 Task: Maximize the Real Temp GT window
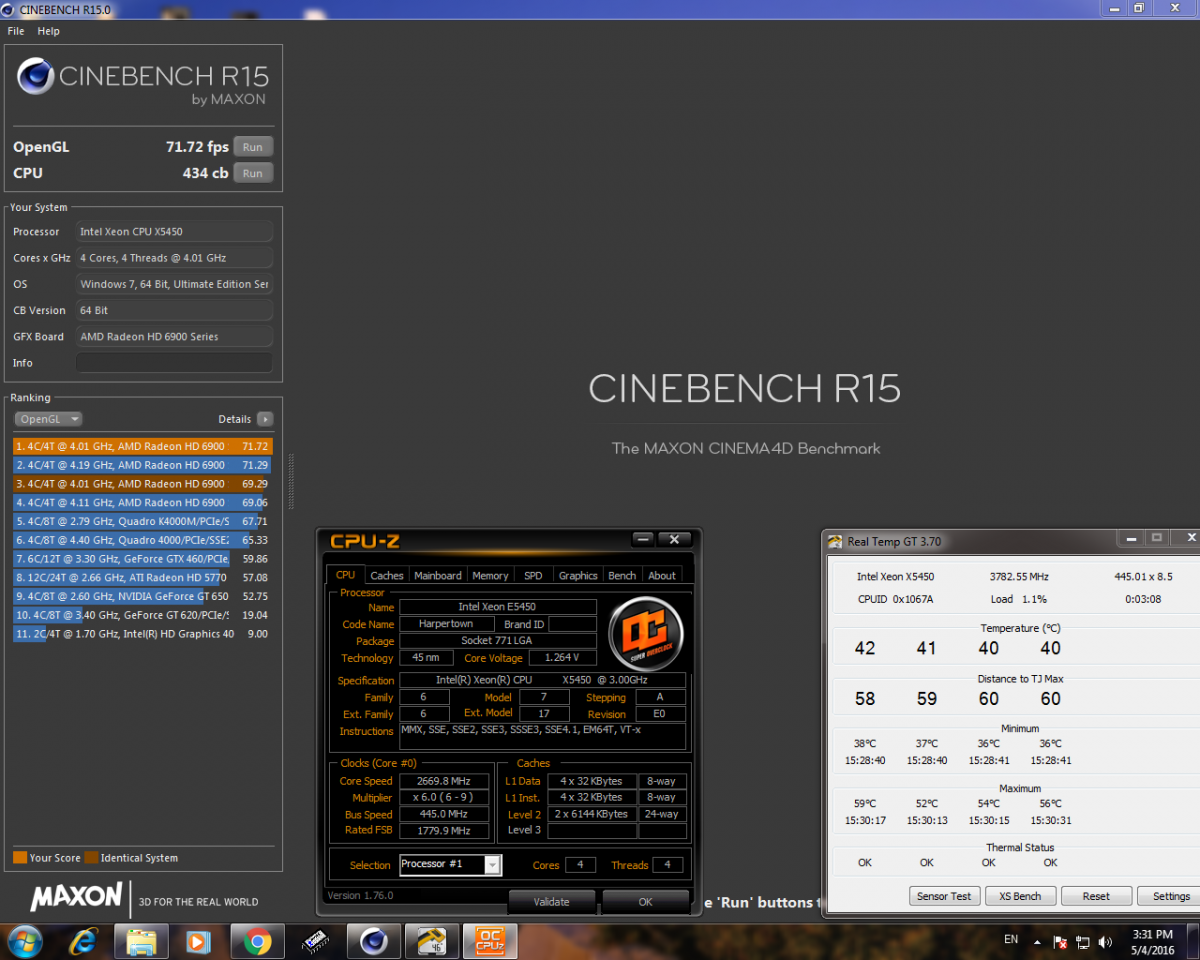tap(1157, 538)
